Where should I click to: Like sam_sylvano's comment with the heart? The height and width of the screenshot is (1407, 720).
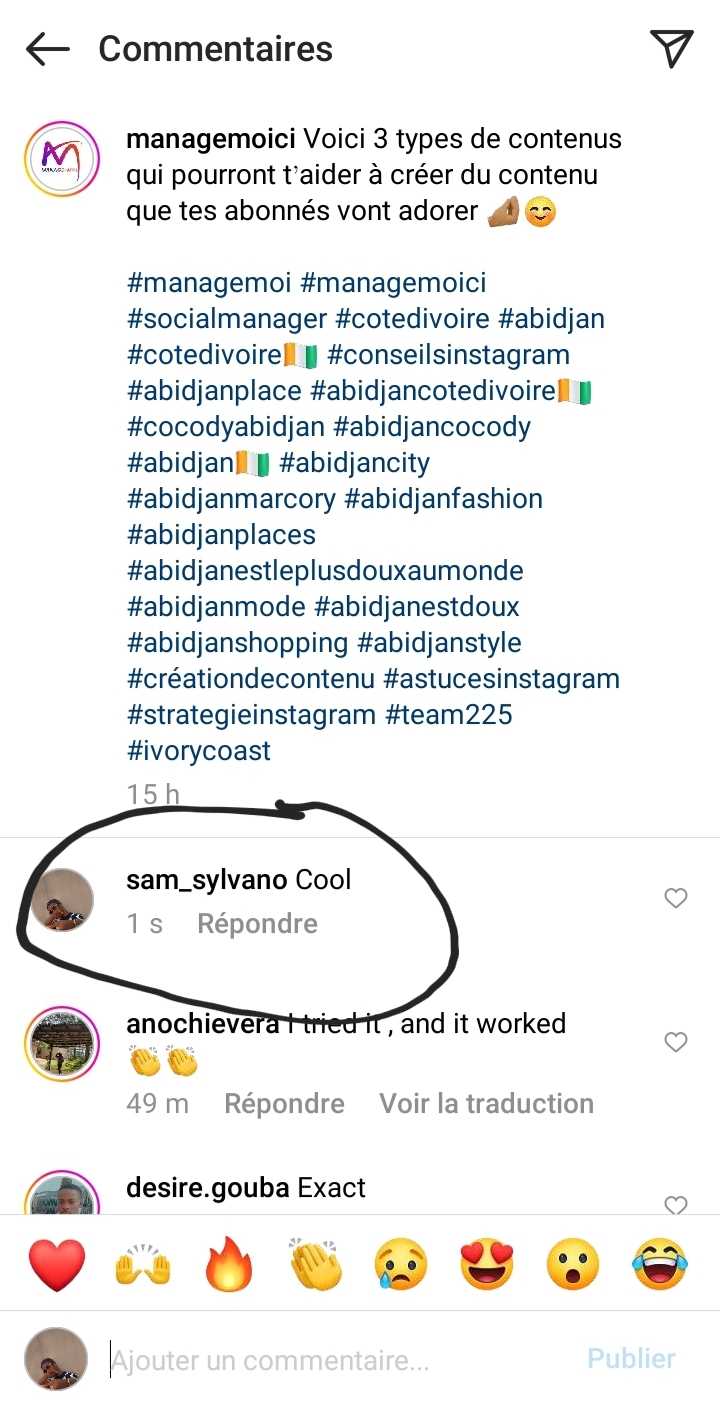pos(676,898)
